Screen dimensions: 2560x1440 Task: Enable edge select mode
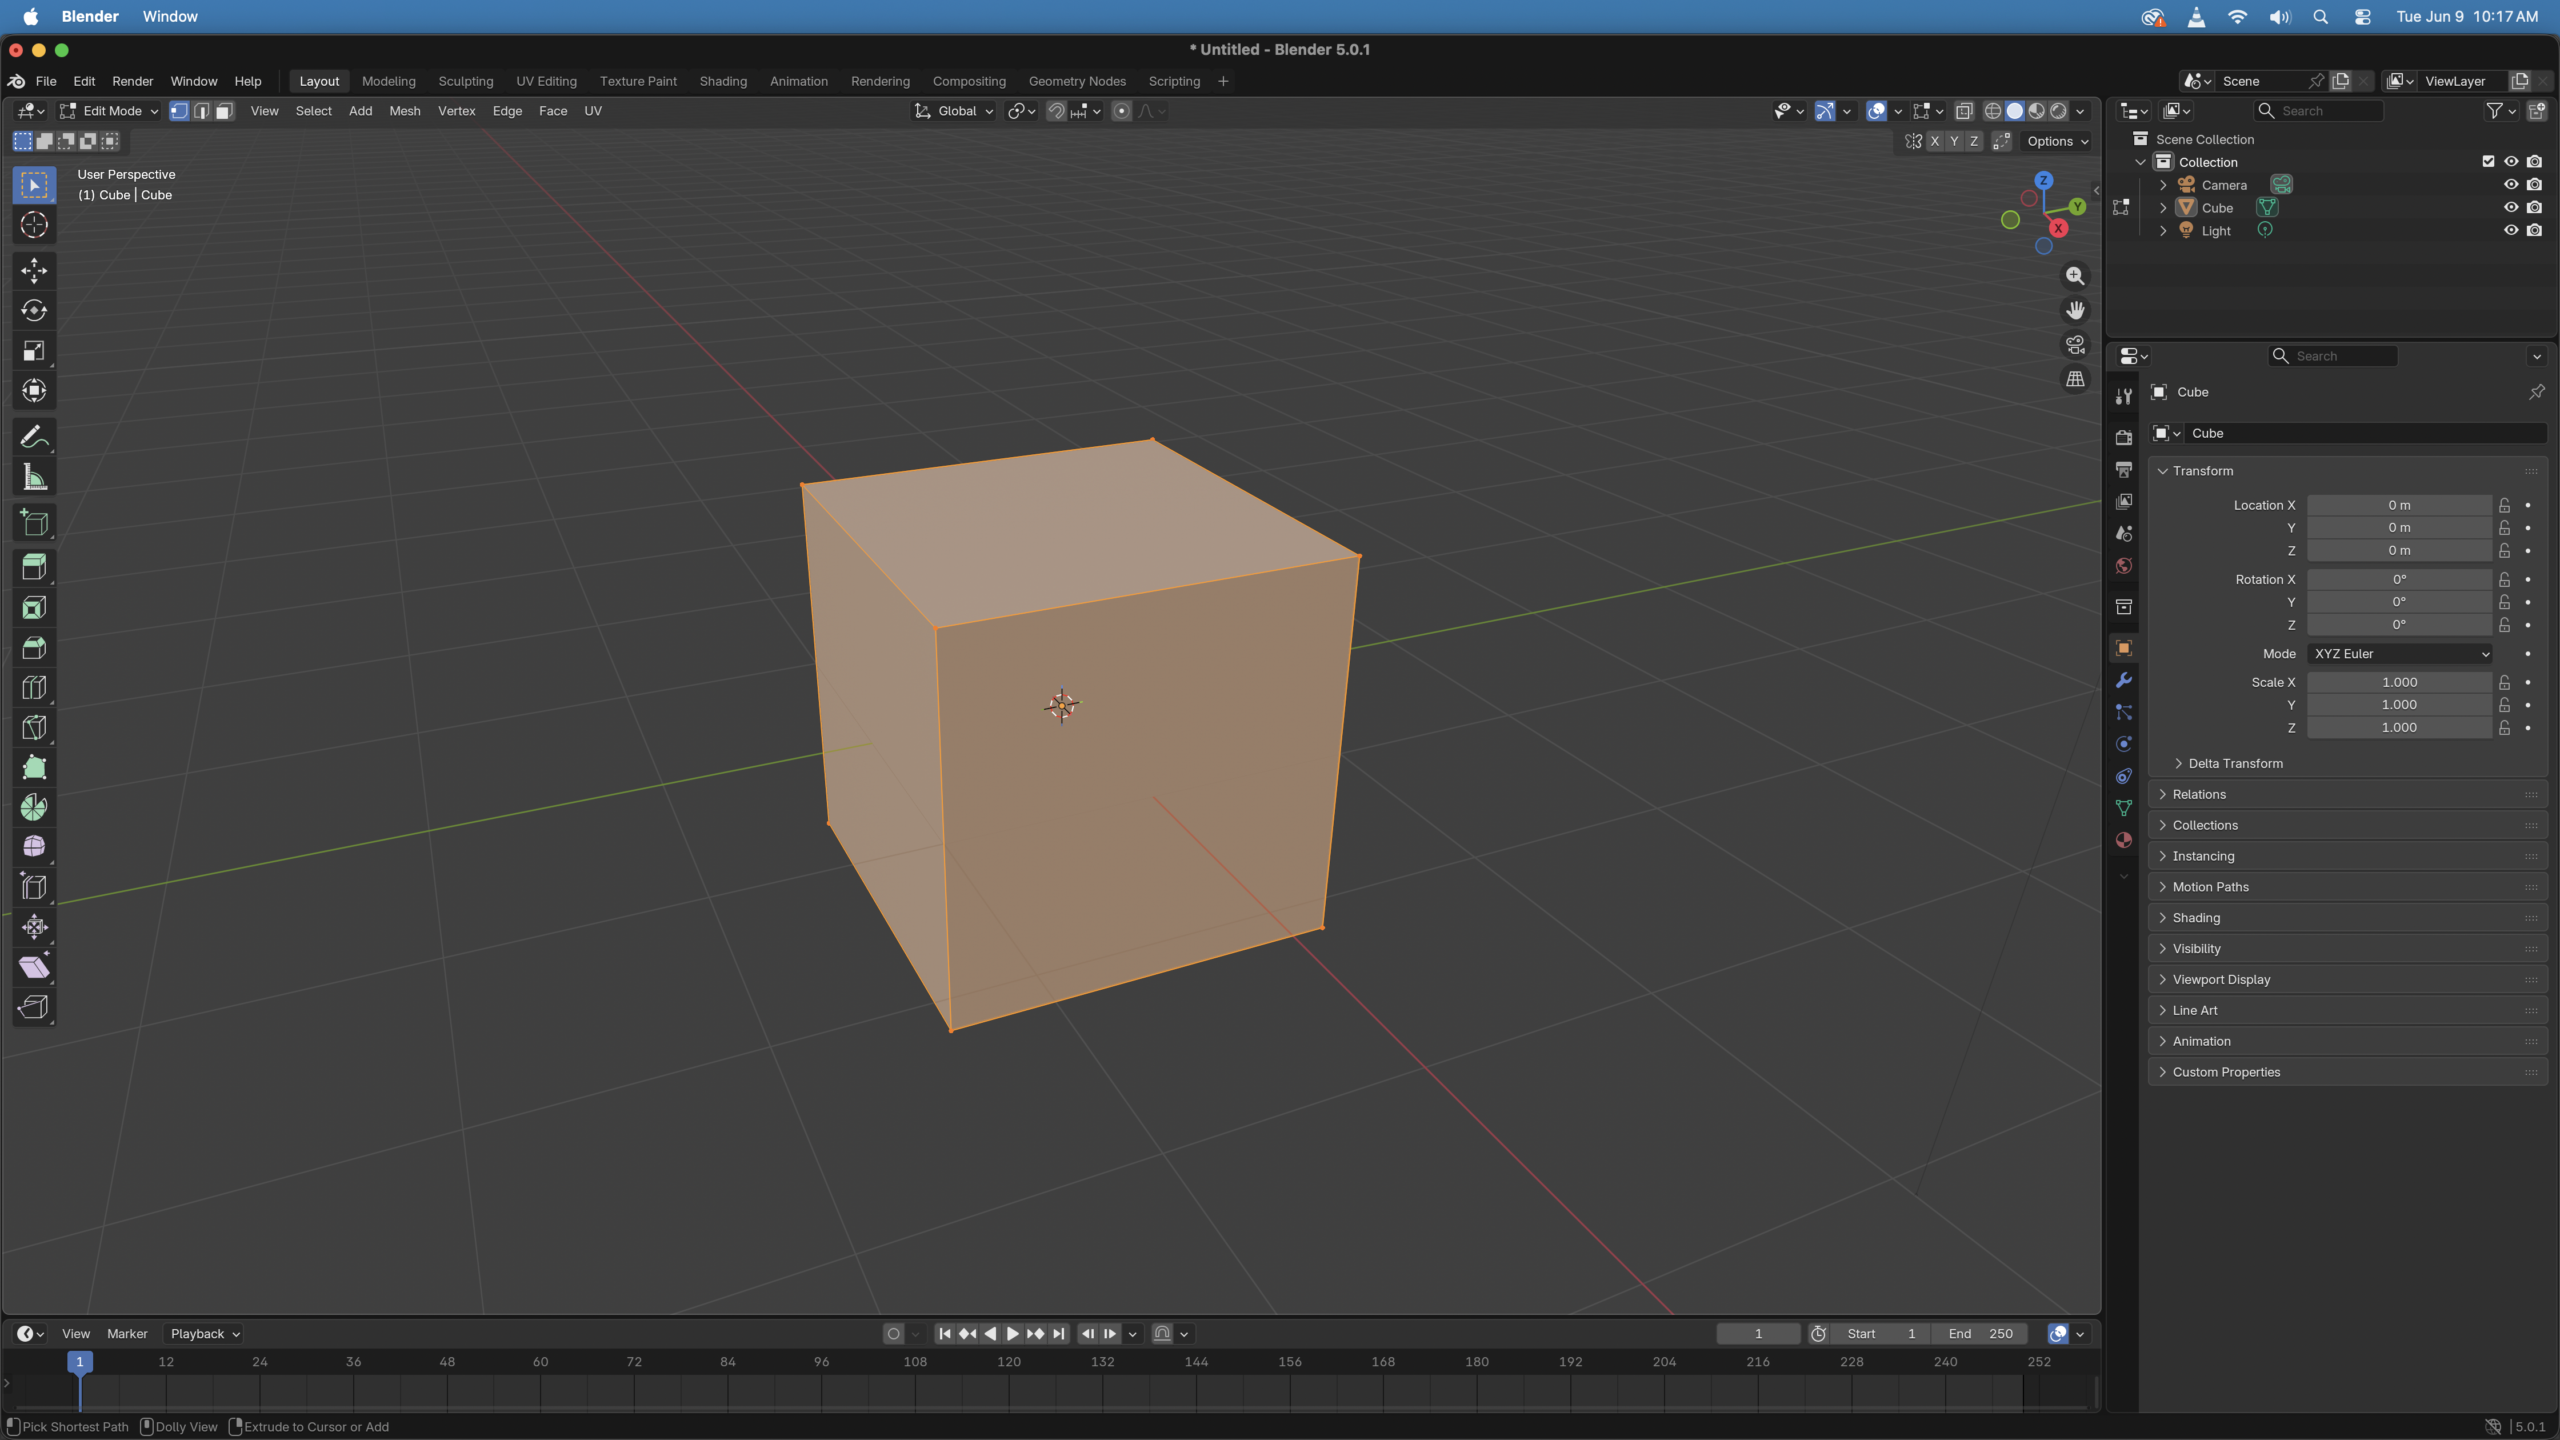[x=202, y=111]
